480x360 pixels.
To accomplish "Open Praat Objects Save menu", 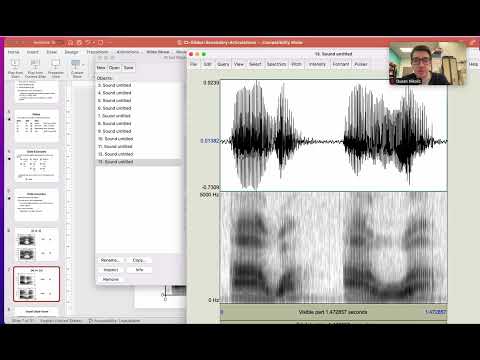I will pyautogui.click(x=128, y=68).
